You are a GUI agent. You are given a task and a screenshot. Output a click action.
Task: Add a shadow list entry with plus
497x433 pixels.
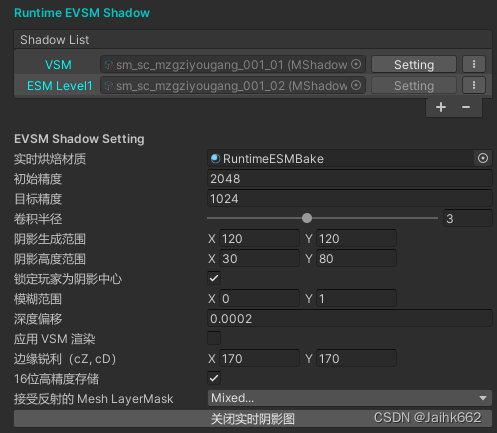(x=441, y=107)
